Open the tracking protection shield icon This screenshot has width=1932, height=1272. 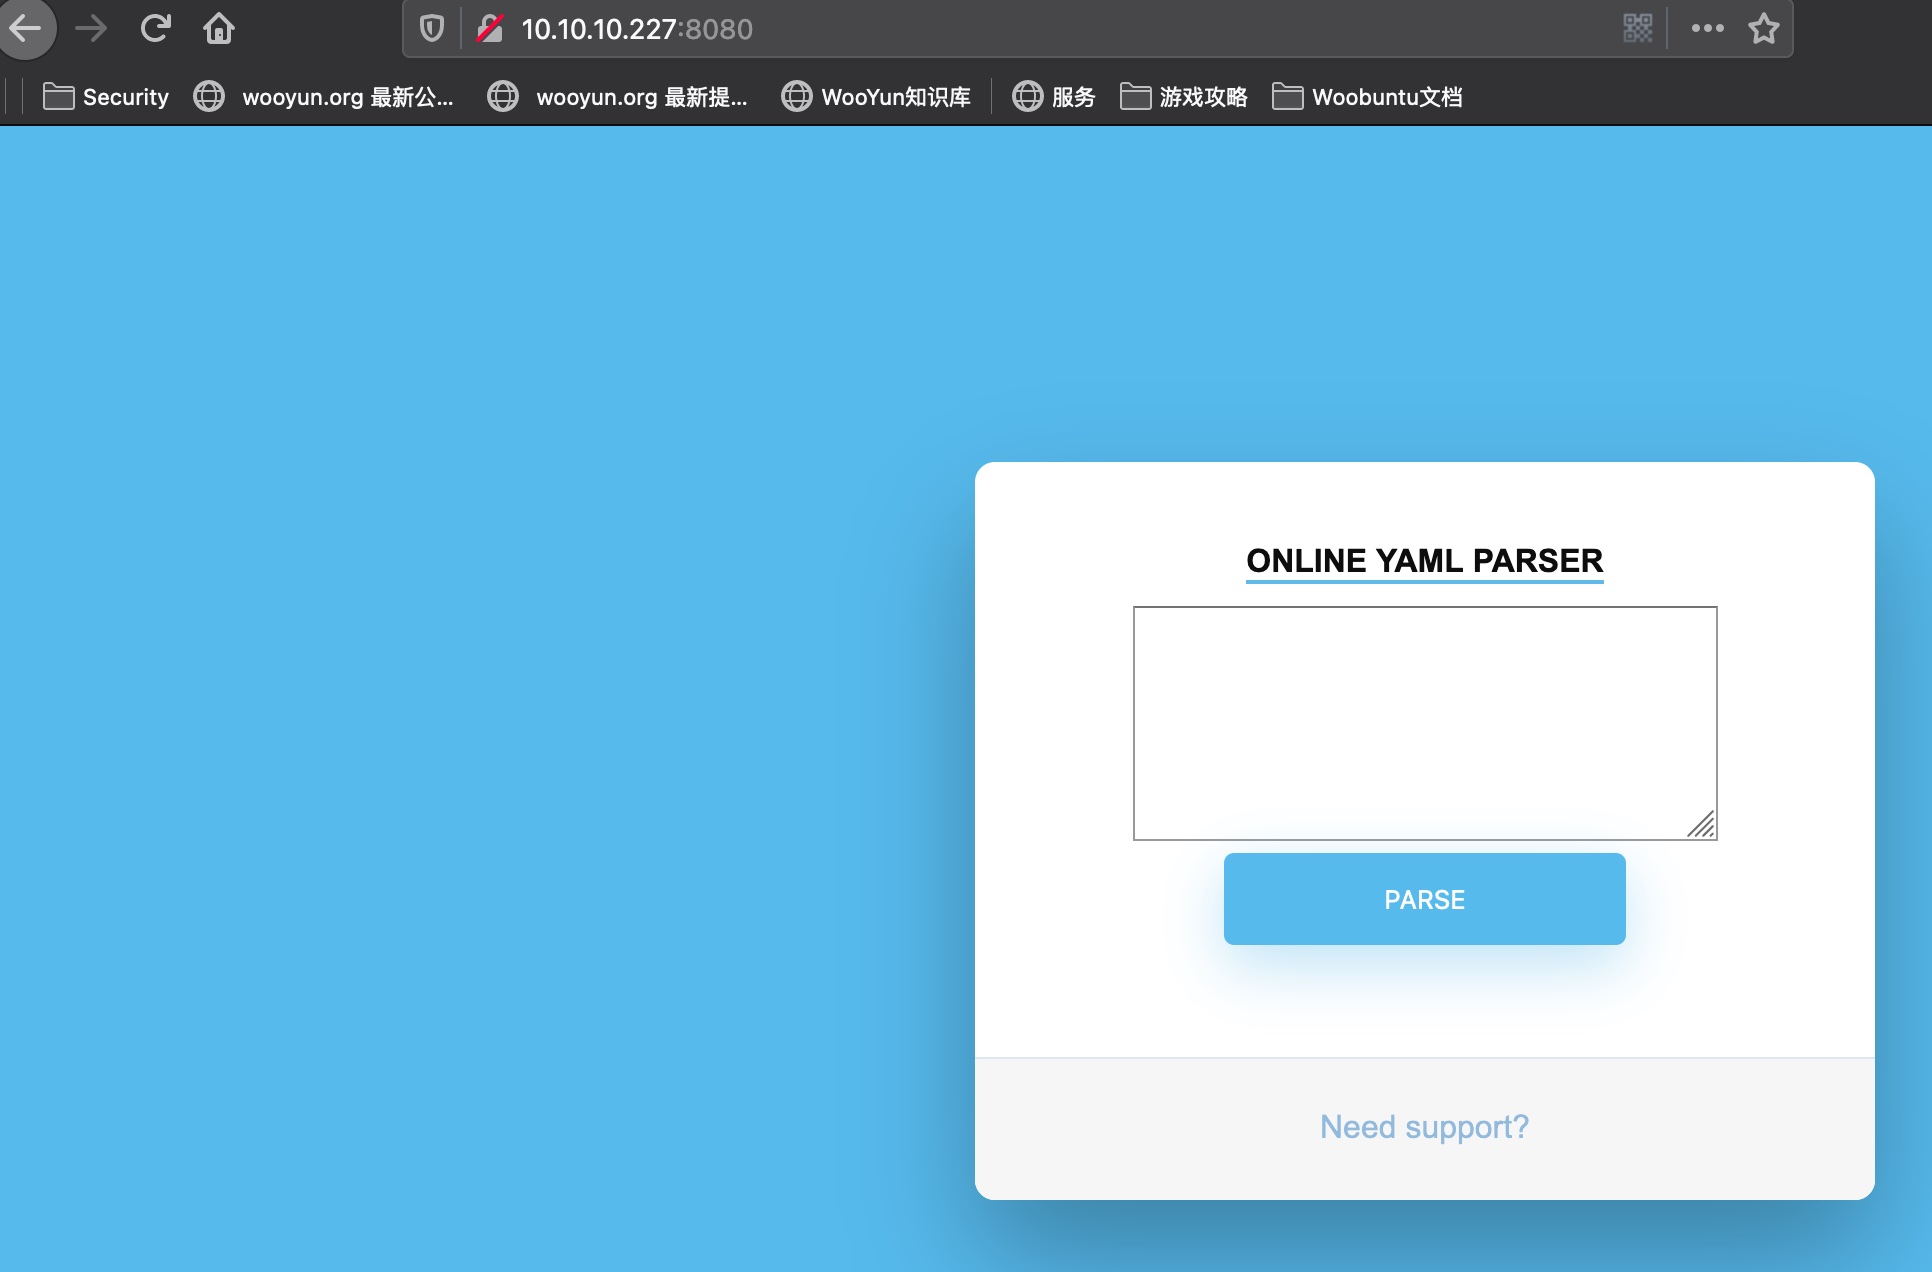coord(431,28)
